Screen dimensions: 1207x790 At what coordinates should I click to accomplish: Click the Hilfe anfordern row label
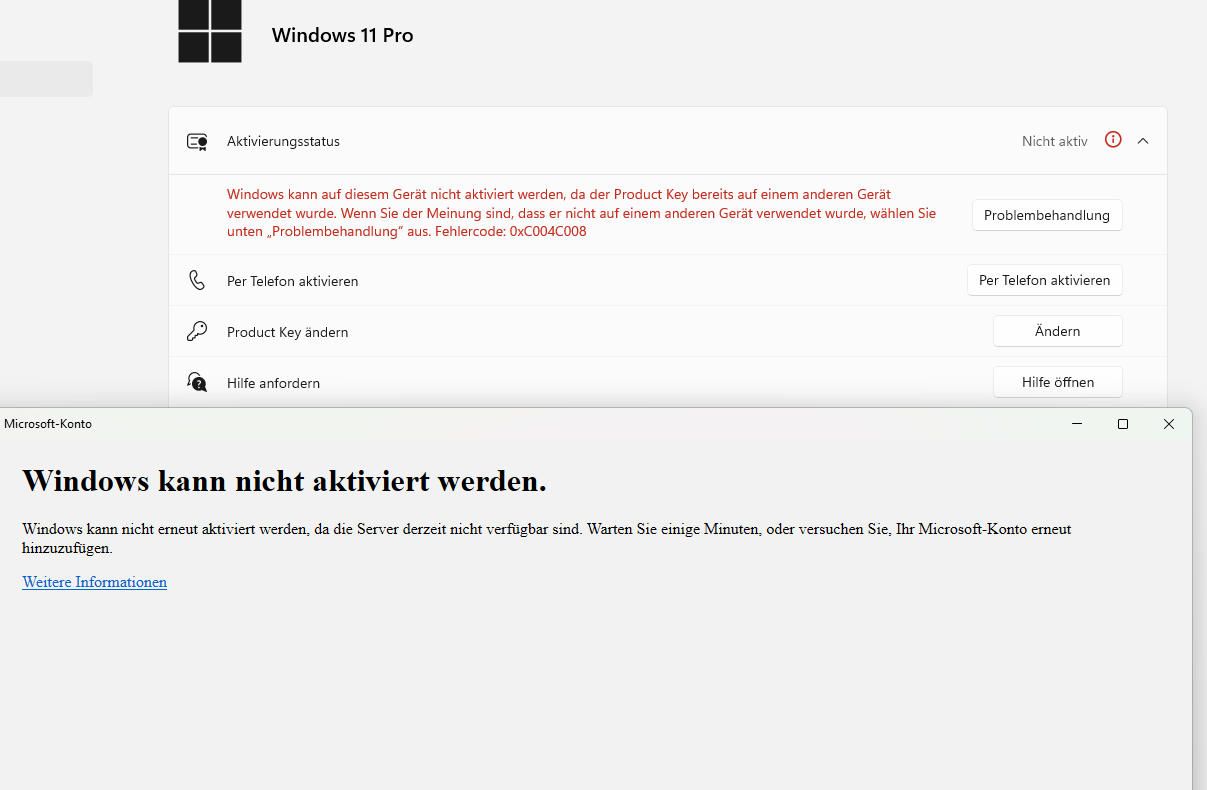tap(273, 383)
